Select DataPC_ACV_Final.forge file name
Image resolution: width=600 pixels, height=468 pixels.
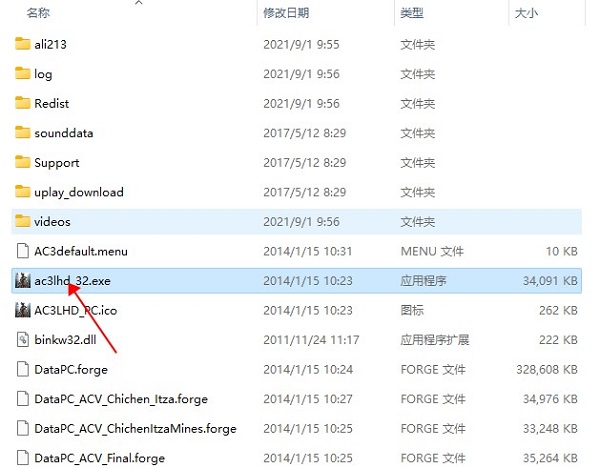pyautogui.click(x=100, y=458)
